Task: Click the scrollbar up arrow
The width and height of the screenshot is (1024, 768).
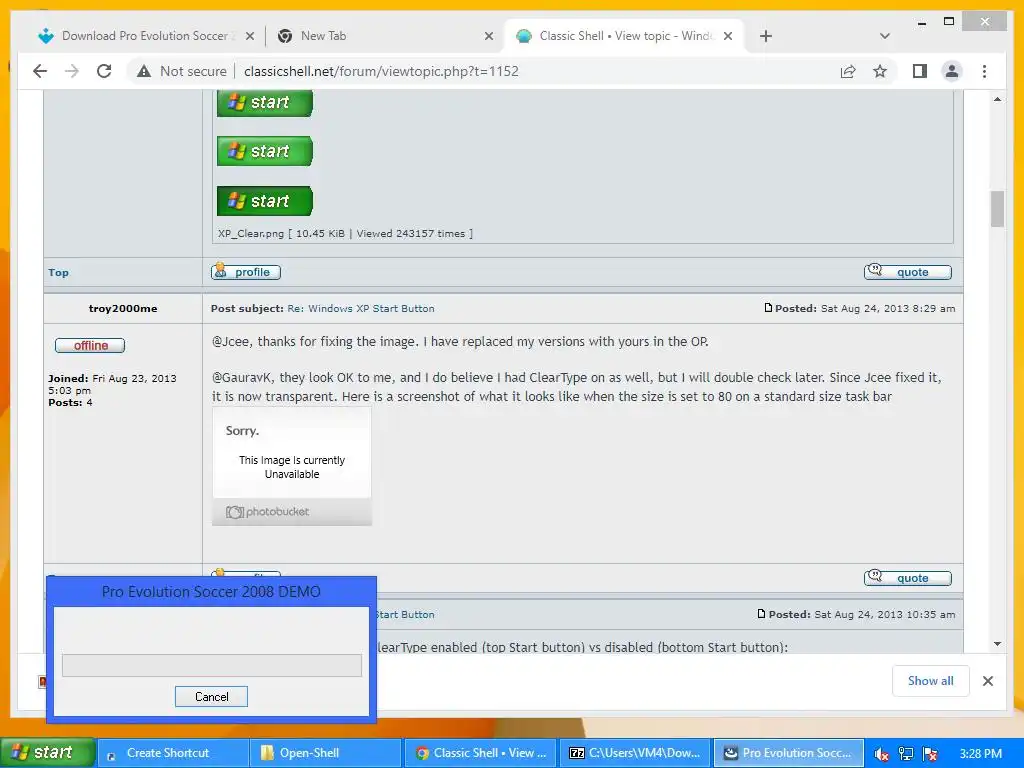Action: (997, 99)
